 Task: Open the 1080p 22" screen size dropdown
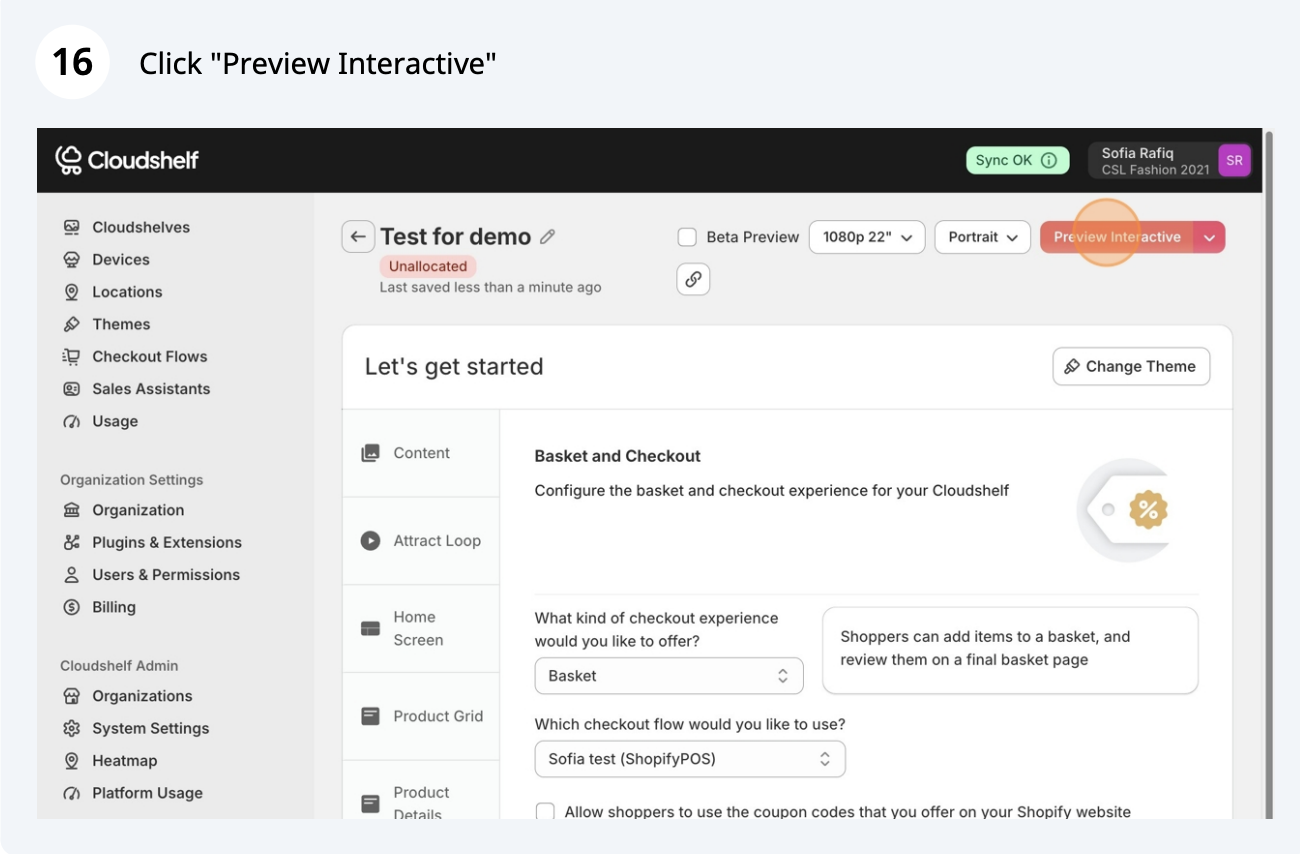point(867,237)
